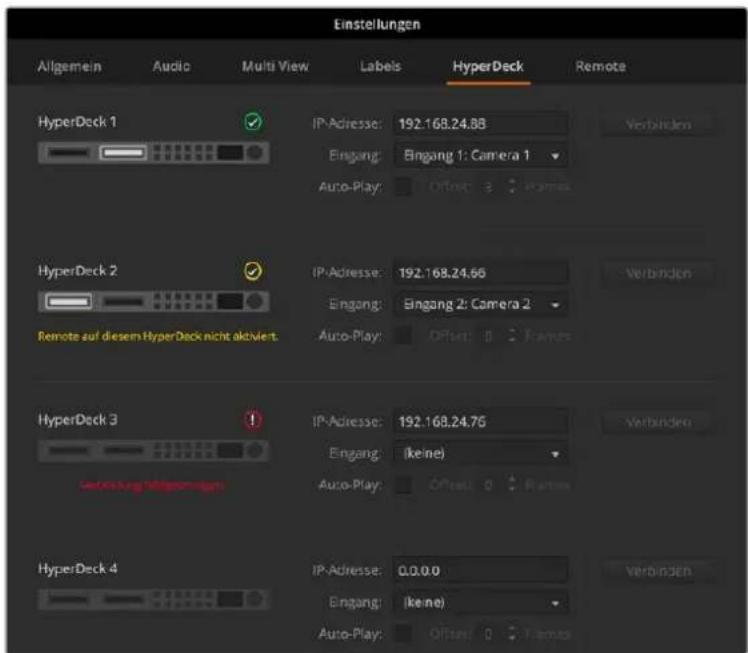
Task: Click the 'HyperDeck 2' label
Action: [77, 271]
